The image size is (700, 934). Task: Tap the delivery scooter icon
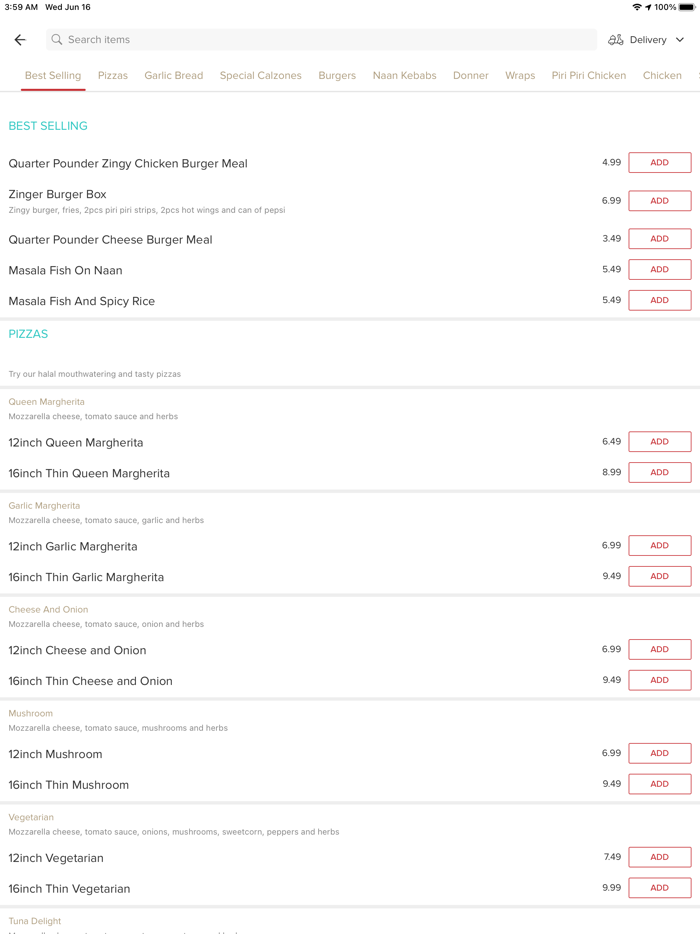coord(616,40)
